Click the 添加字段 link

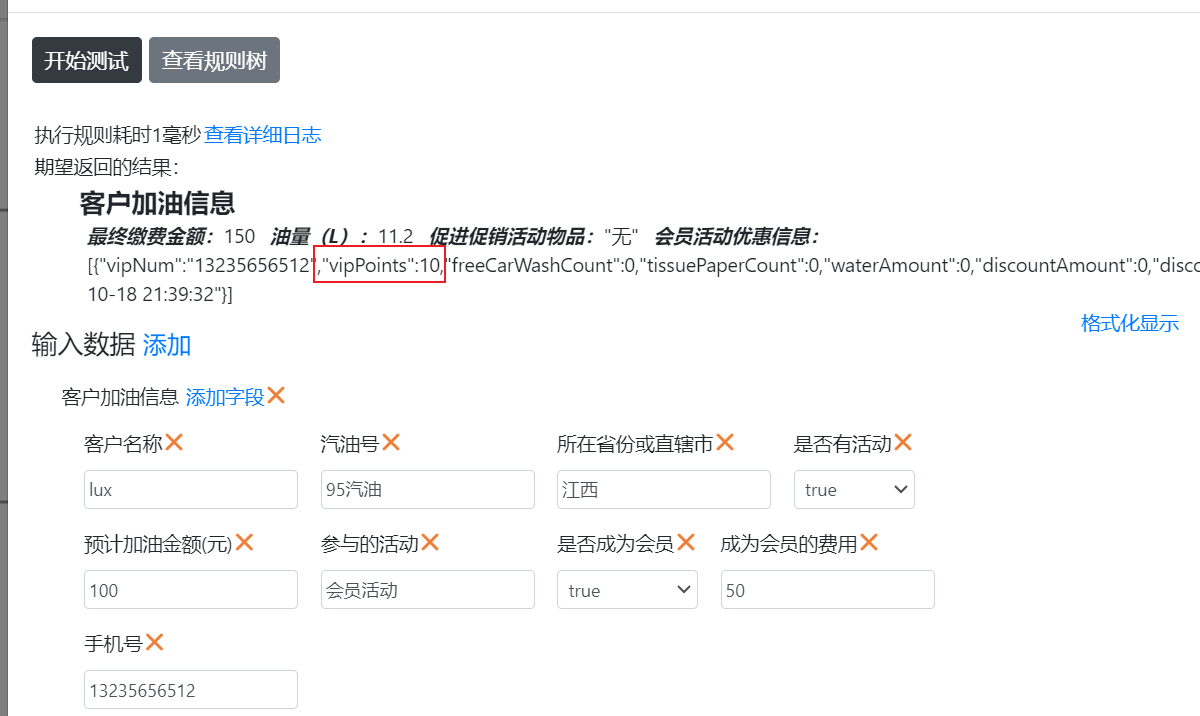[225, 397]
